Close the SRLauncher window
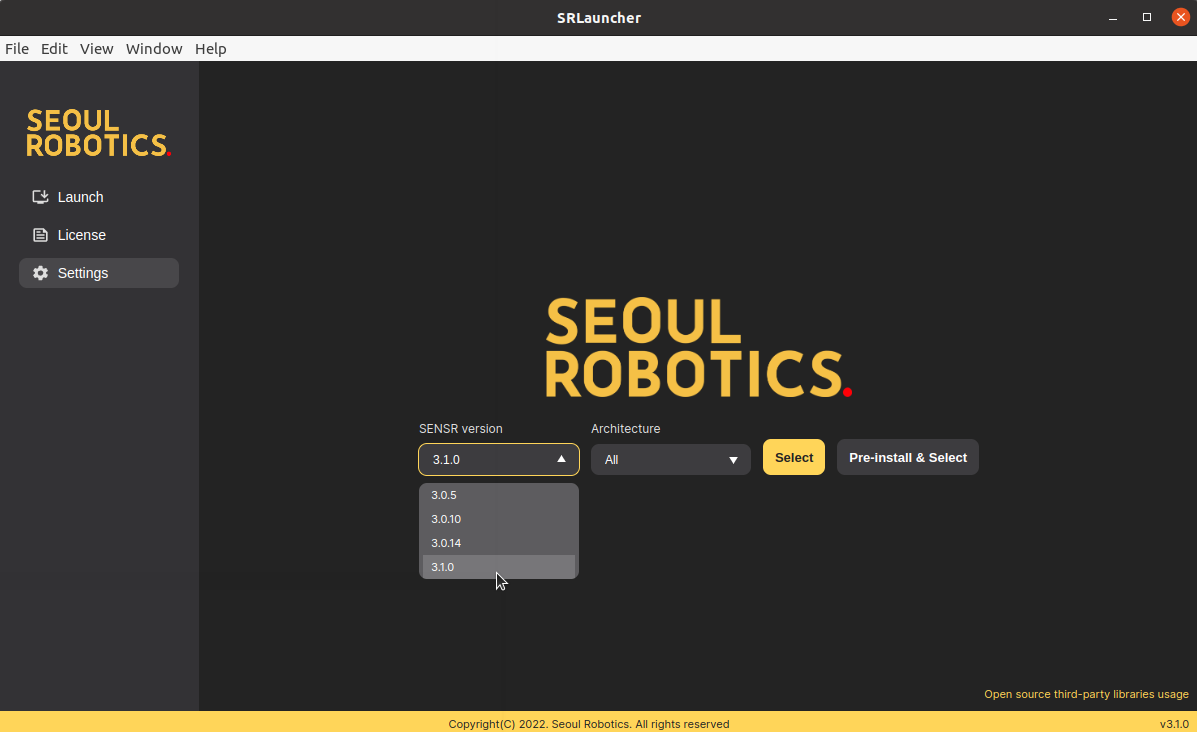 pyautogui.click(x=1180, y=17)
